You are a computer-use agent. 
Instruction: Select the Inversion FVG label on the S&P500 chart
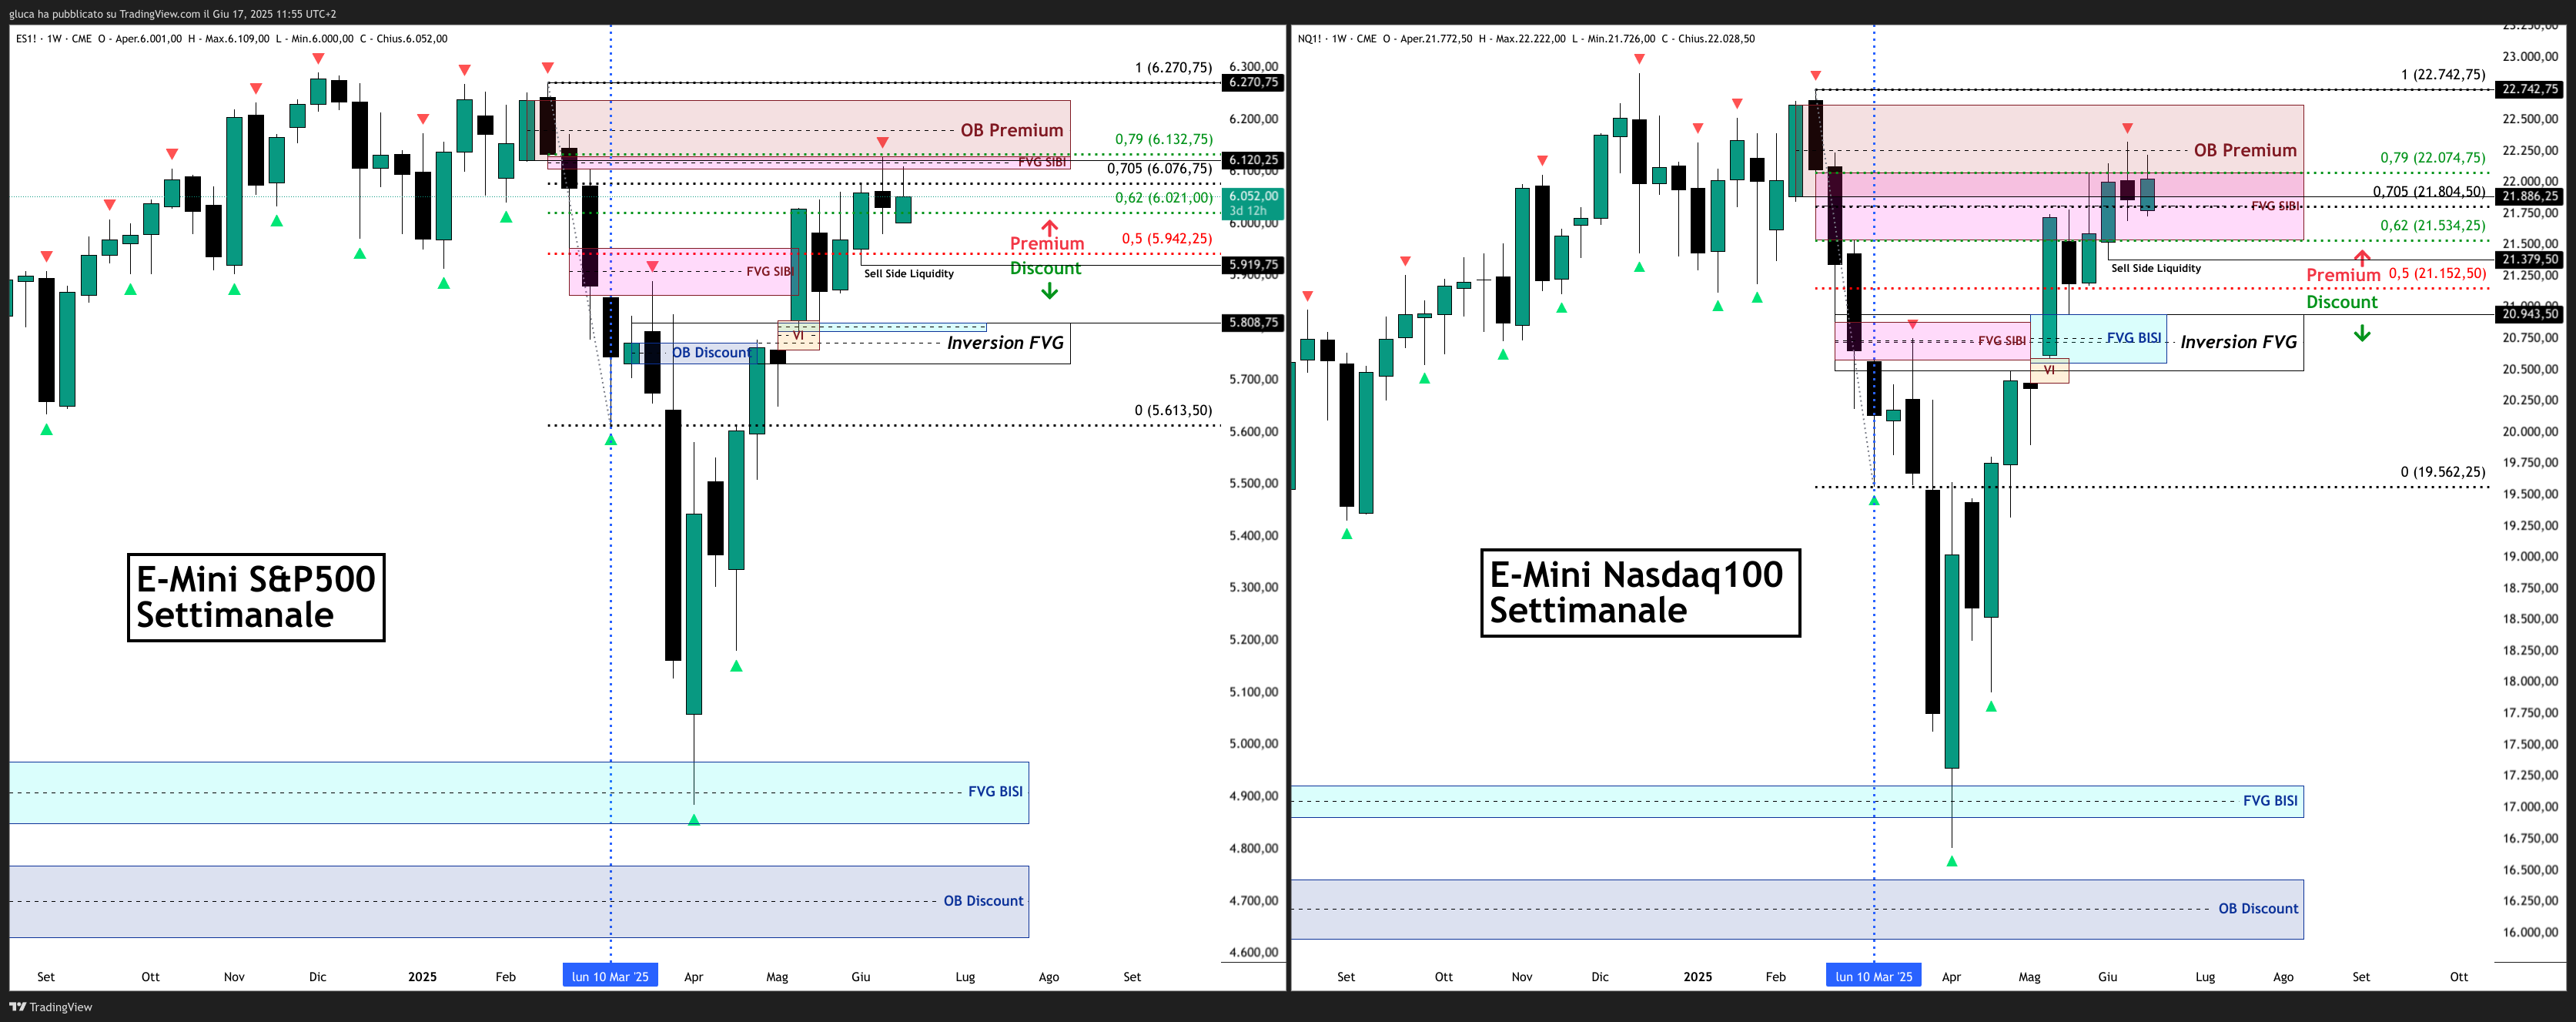click(x=1005, y=343)
